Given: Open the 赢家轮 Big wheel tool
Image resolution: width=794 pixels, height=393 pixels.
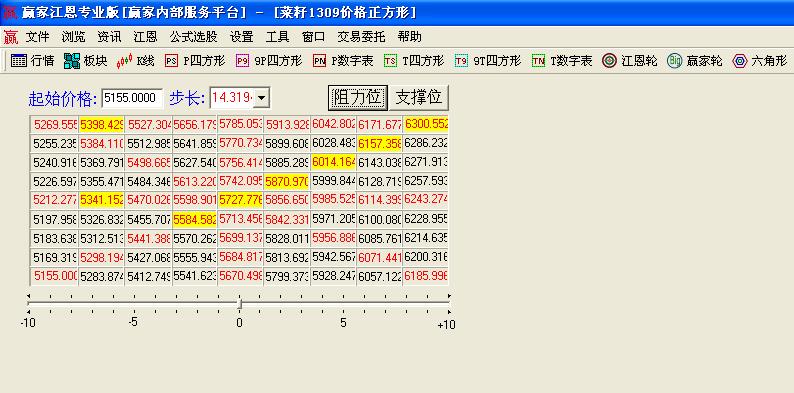Looking at the screenshot, I should 695,61.
